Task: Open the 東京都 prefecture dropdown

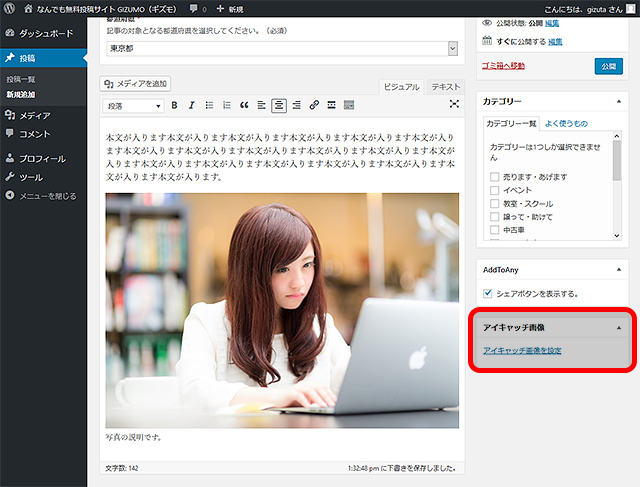Action: (x=452, y=48)
